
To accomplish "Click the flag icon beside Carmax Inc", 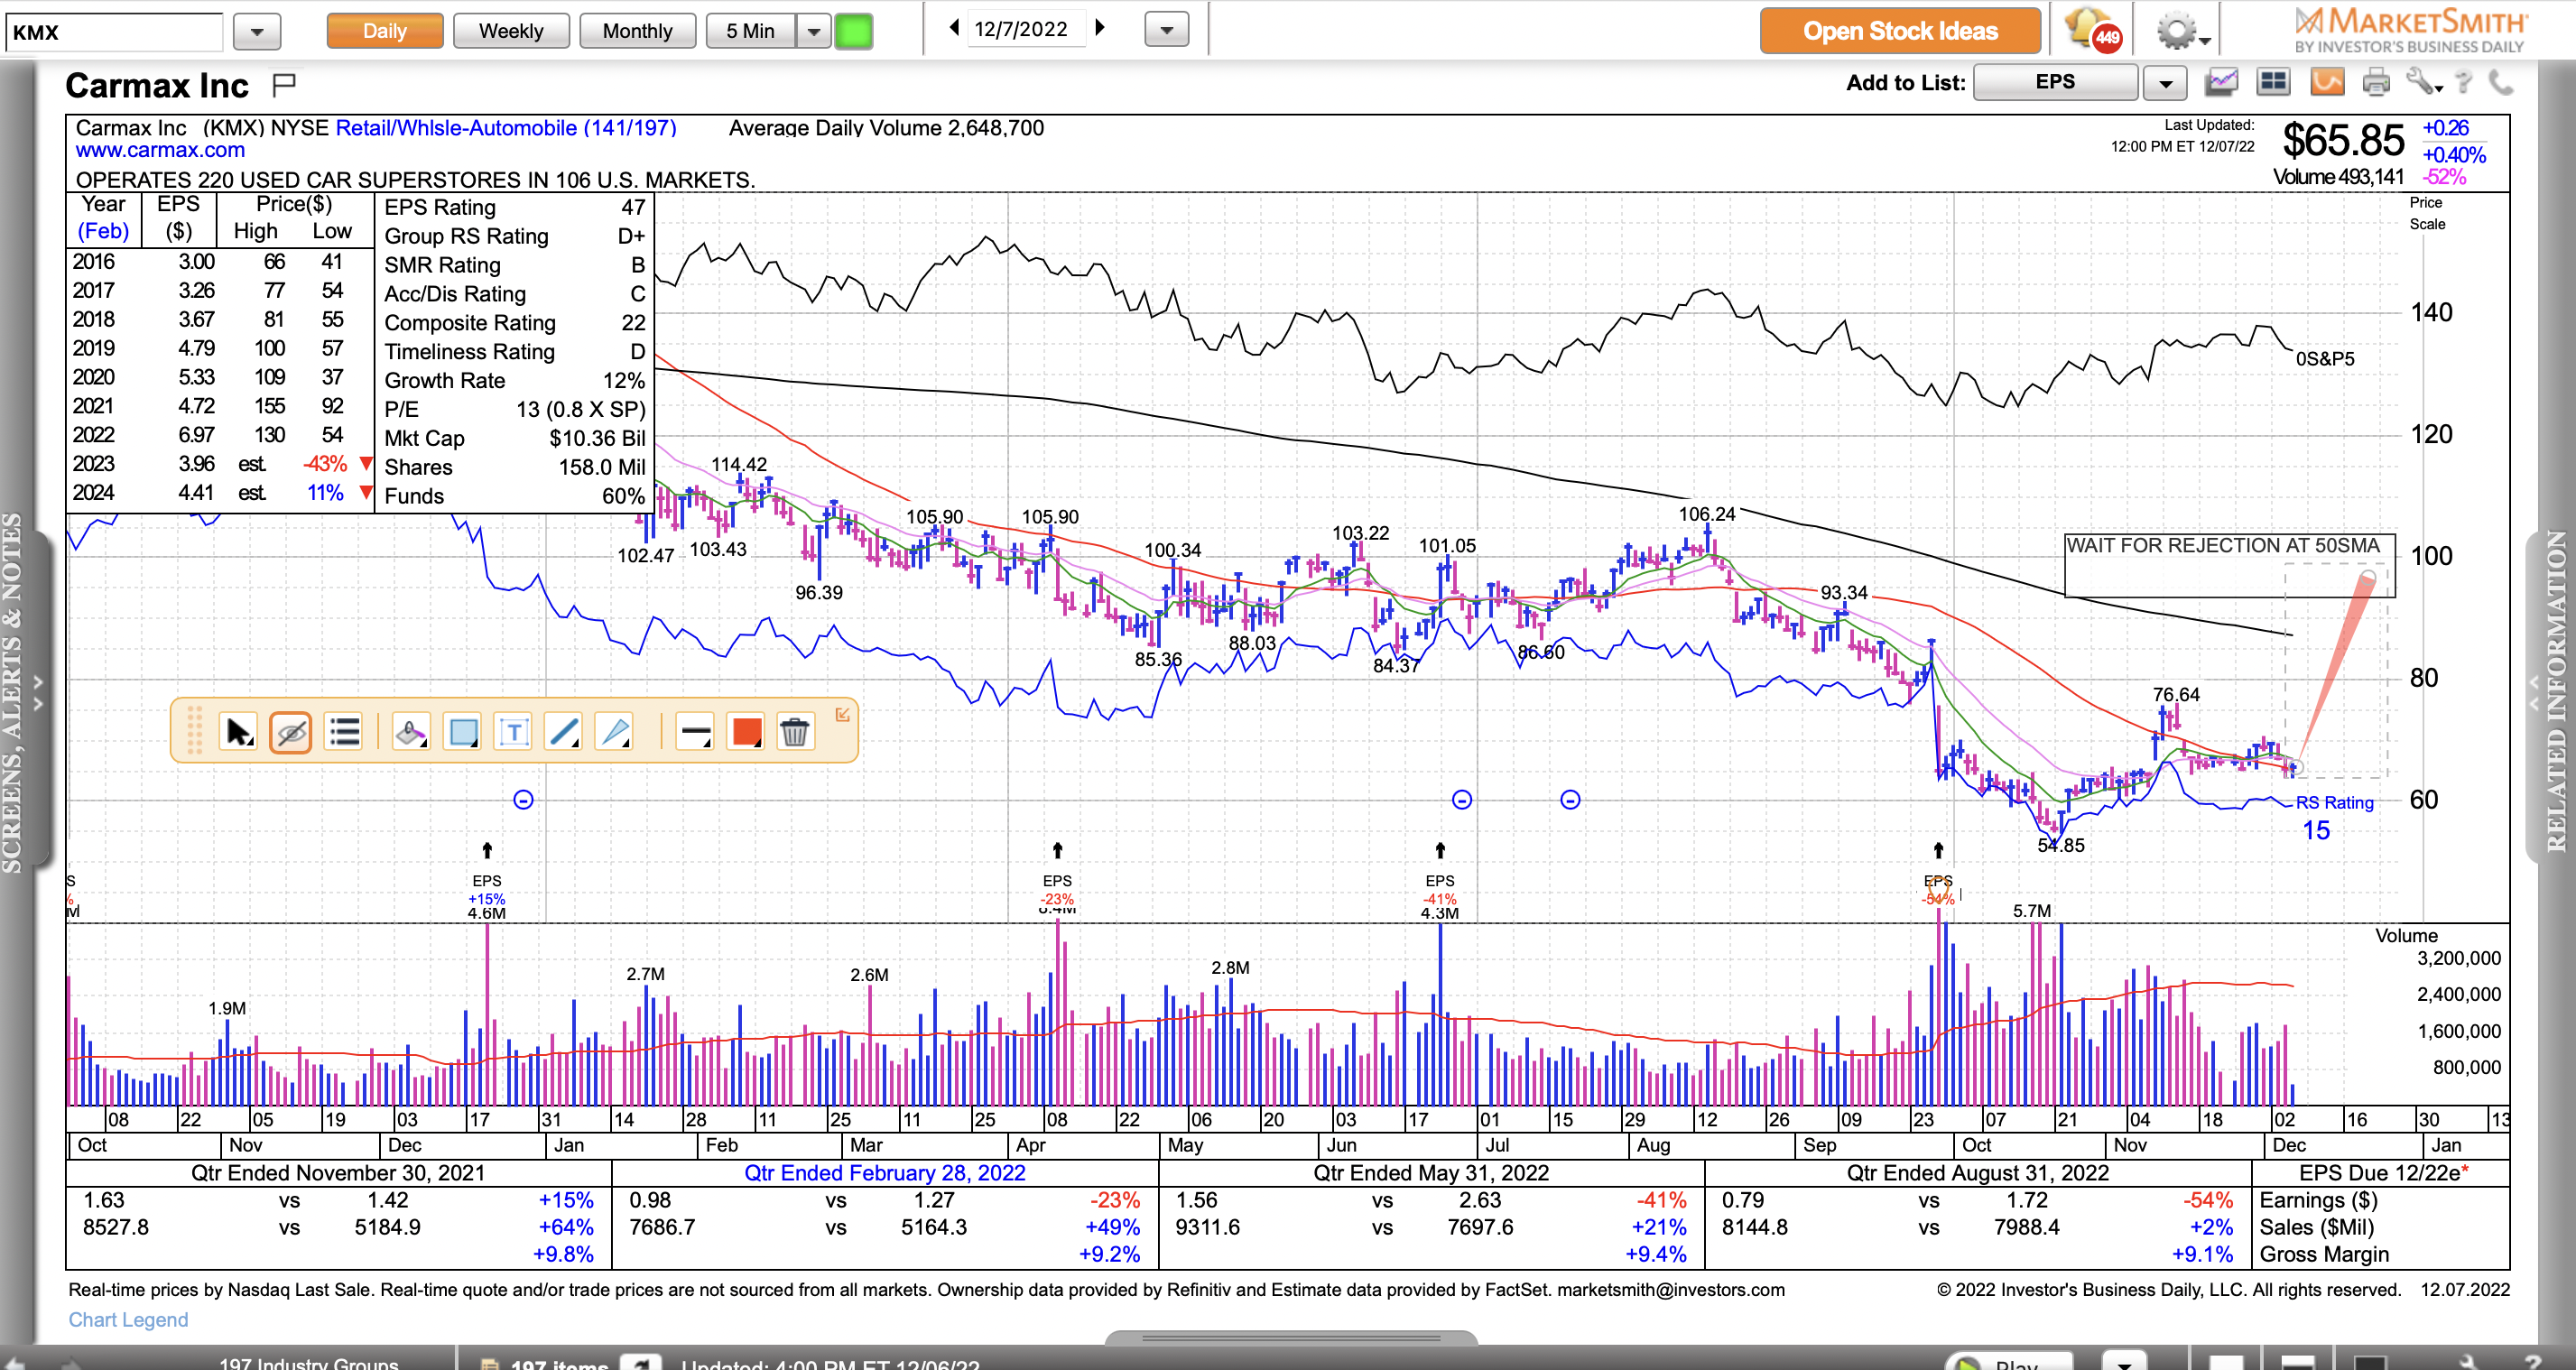I will (284, 84).
